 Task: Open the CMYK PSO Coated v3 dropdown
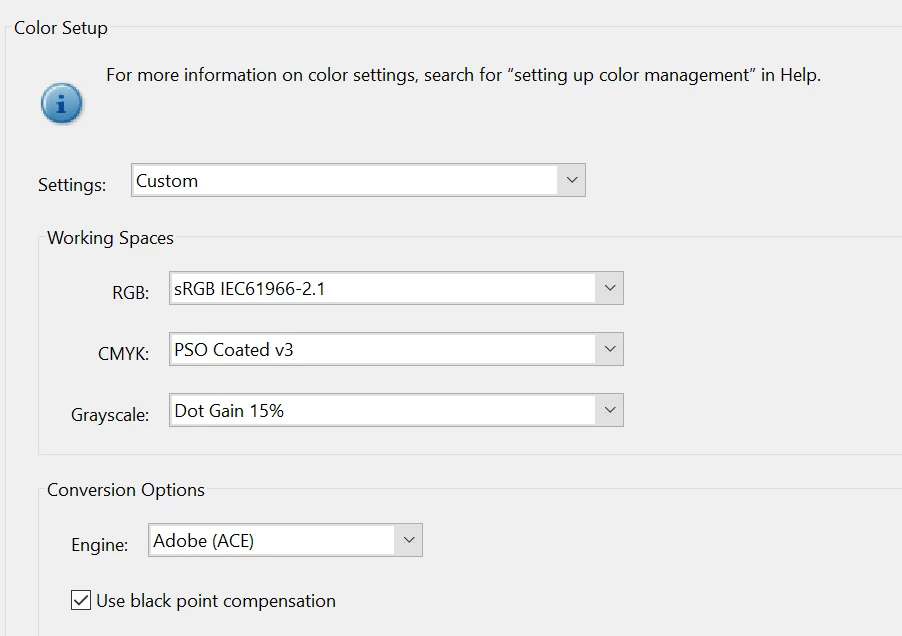click(396, 349)
